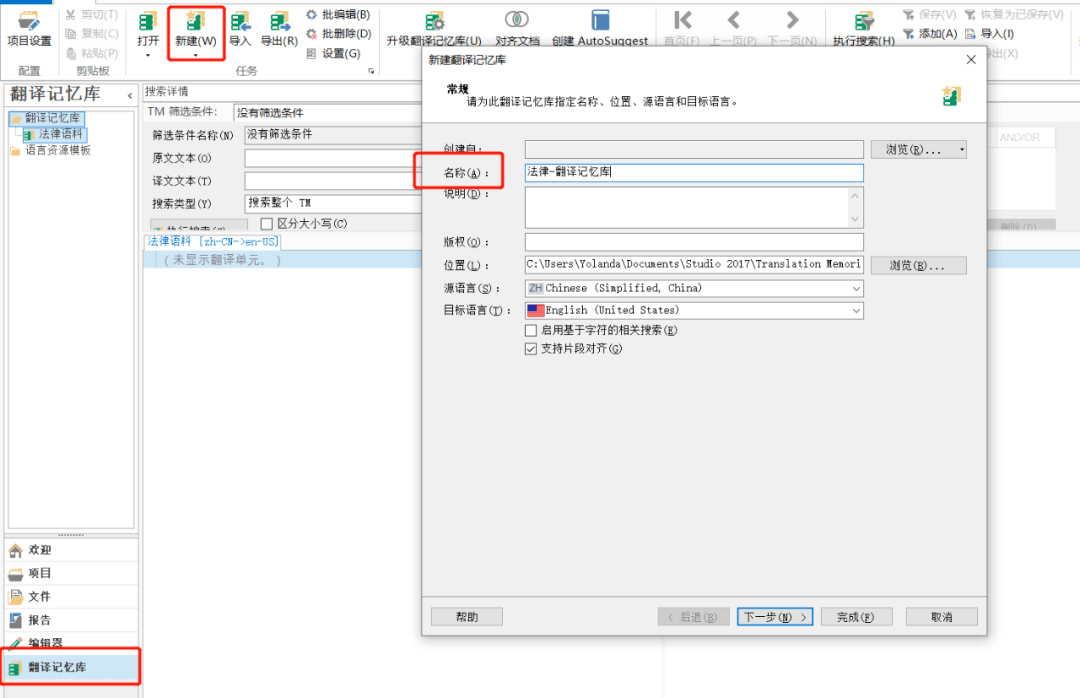Click the 批编辑(B) batch edit icon
The width and height of the screenshot is (1080, 698).
click(x=338, y=14)
